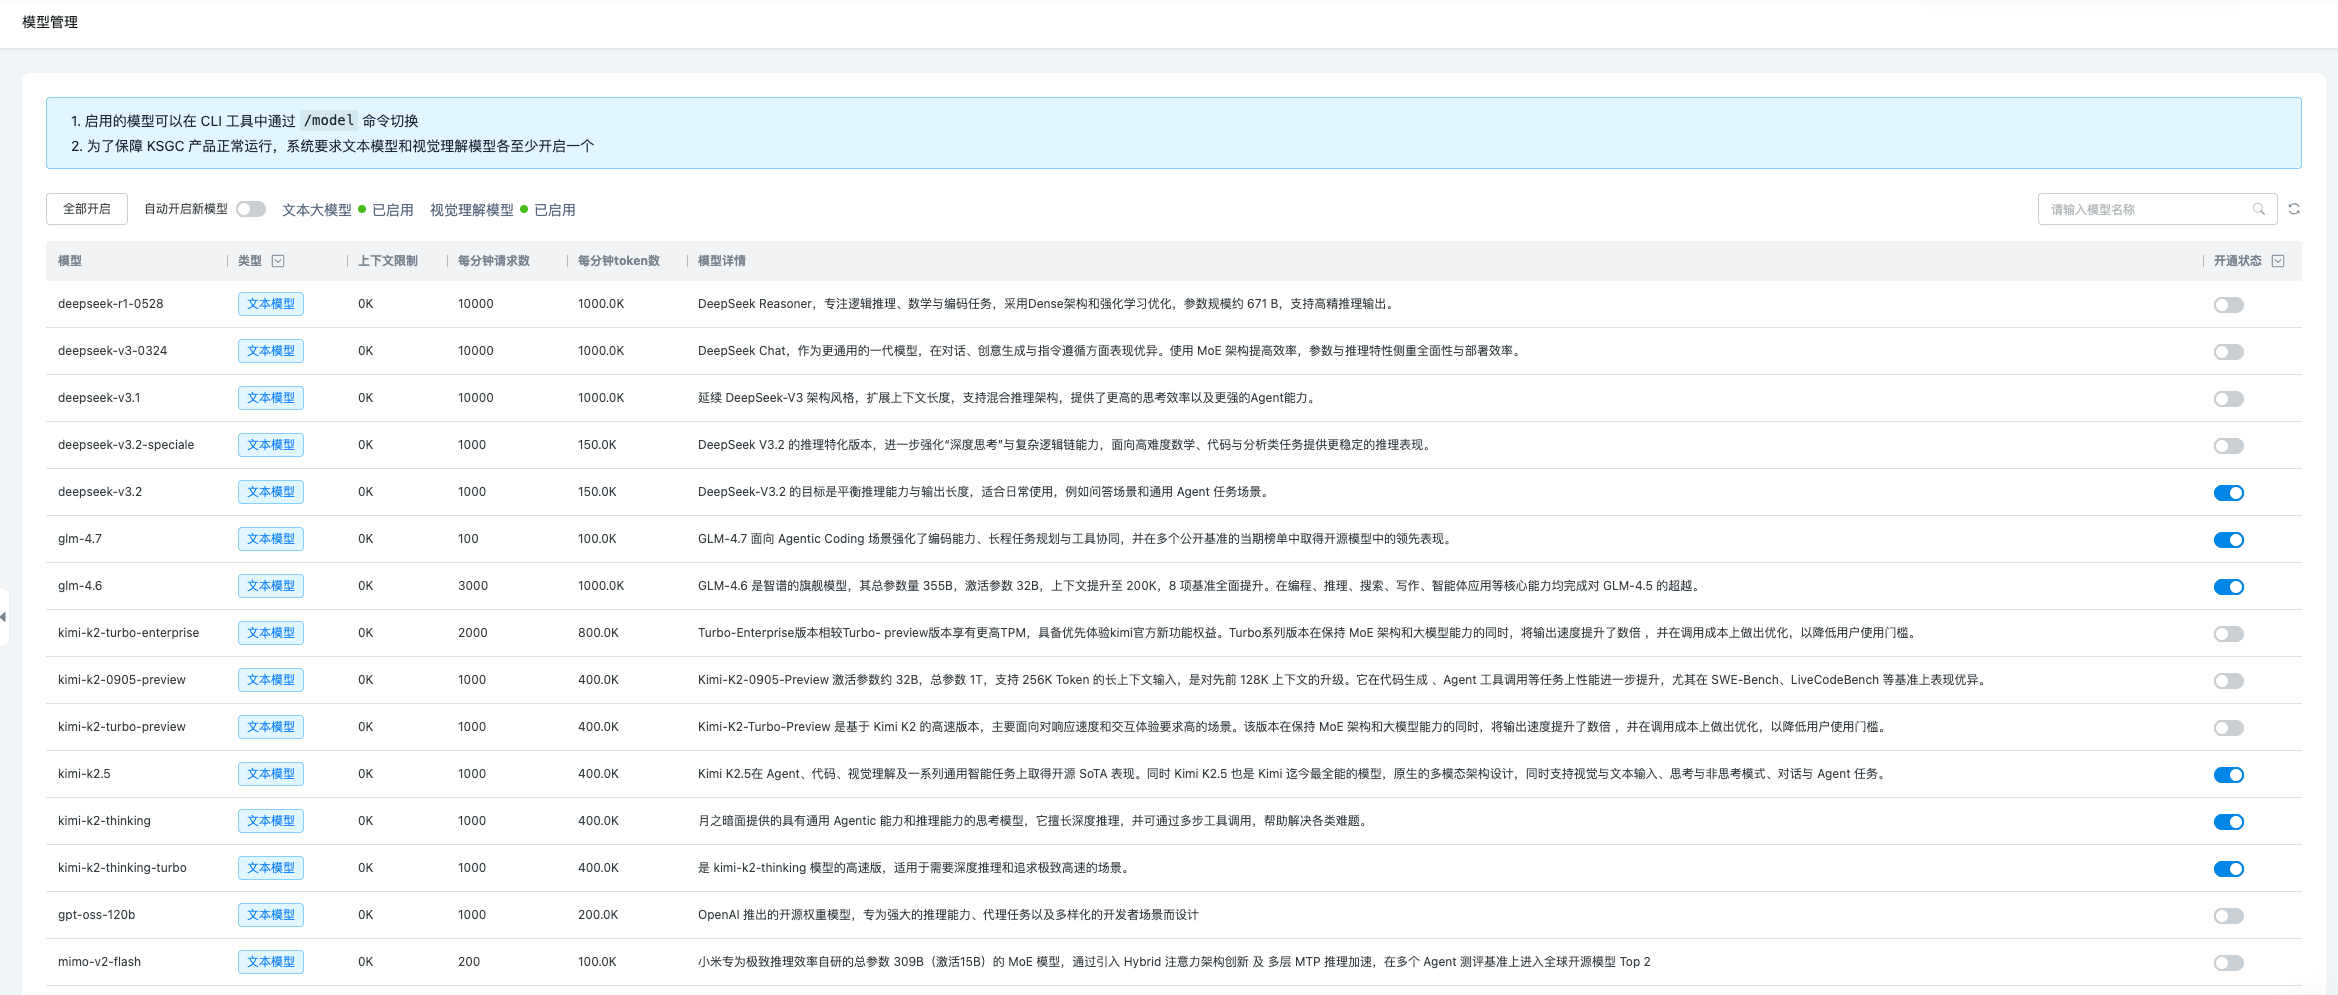Turn on the mimo-v2-flash model
Screen dimensions: 2338x995
[x=2229, y=963]
